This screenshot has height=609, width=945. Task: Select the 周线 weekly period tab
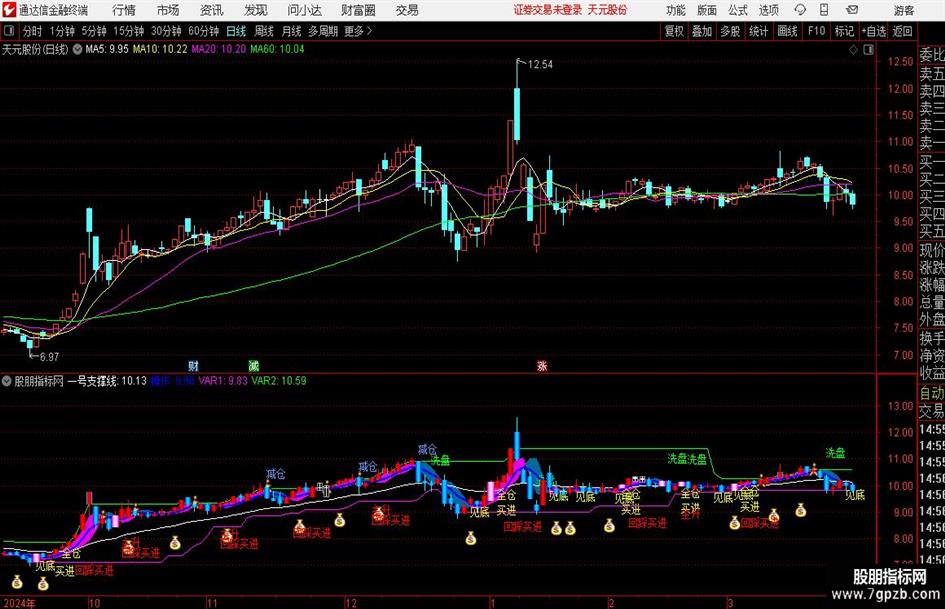(264, 31)
